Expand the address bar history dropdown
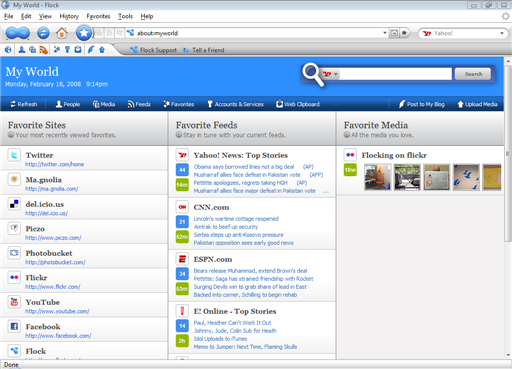Screen dimensions: 512x369 [385, 33]
